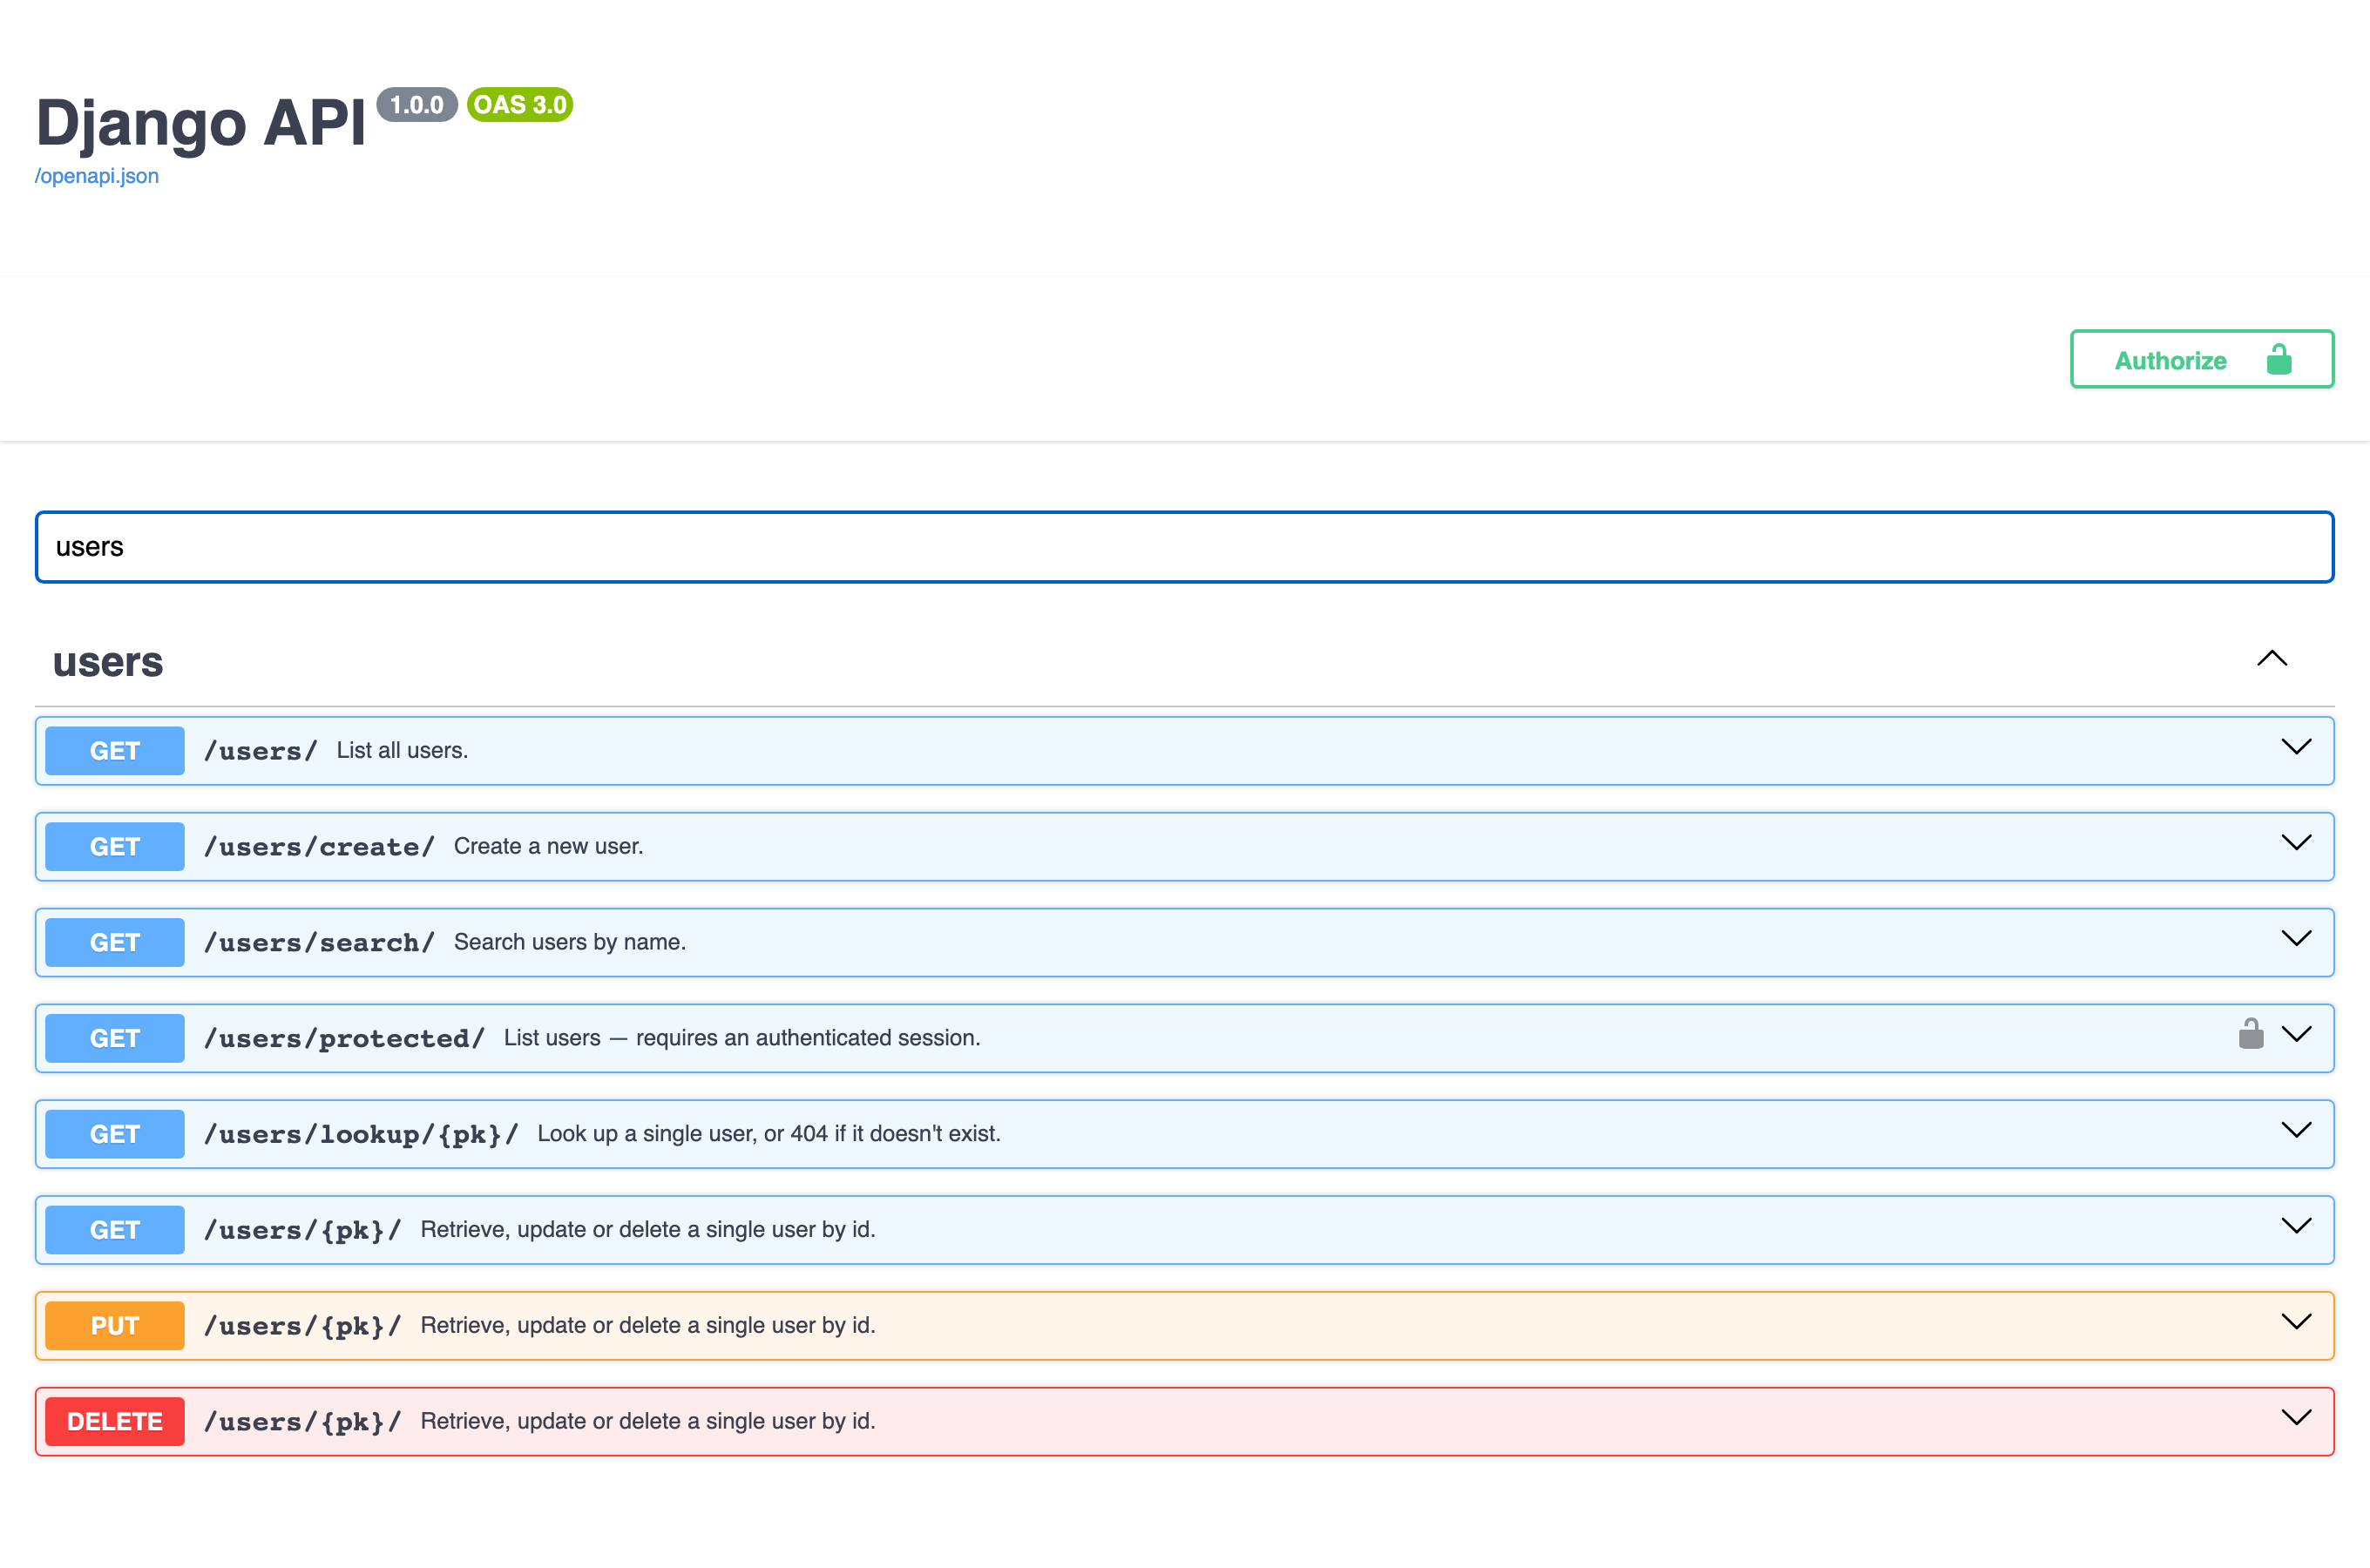The image size is (2370, 1568).
Task: Click the 'Create a new user.' description
Action: coord(548,847)
